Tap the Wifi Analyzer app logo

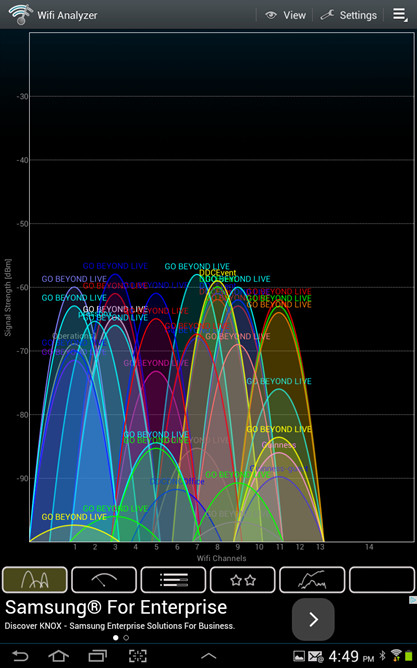tap(20, 15)
